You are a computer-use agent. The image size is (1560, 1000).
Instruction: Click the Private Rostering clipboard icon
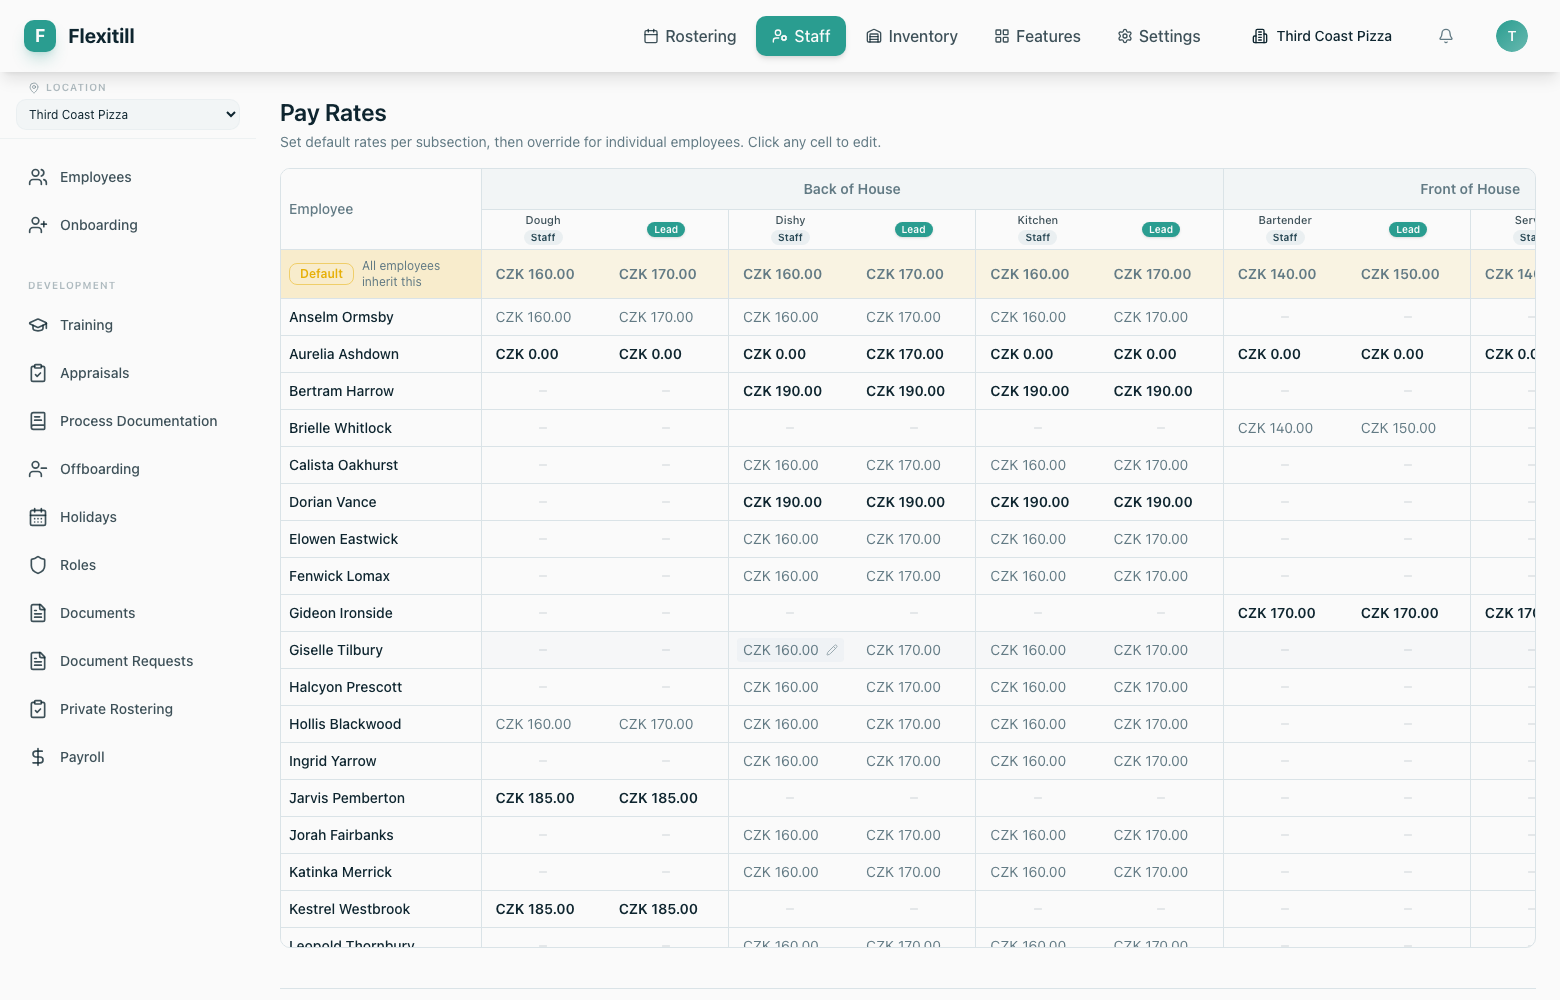click(38, 709)
